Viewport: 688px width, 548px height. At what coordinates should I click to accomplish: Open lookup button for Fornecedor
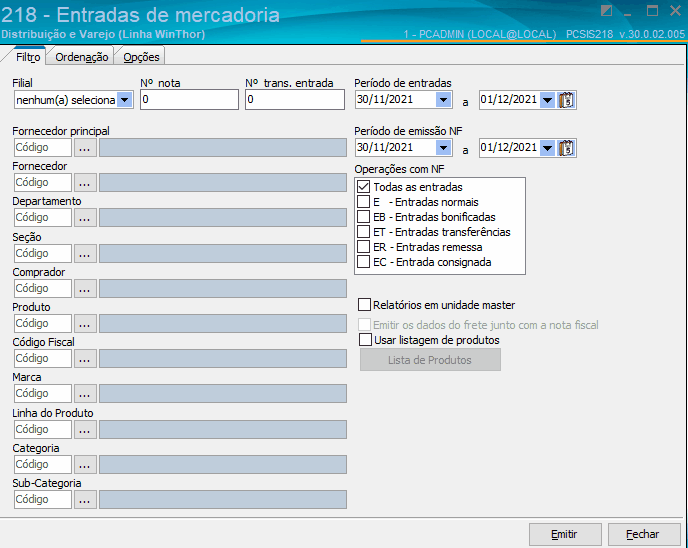(85, 183)
